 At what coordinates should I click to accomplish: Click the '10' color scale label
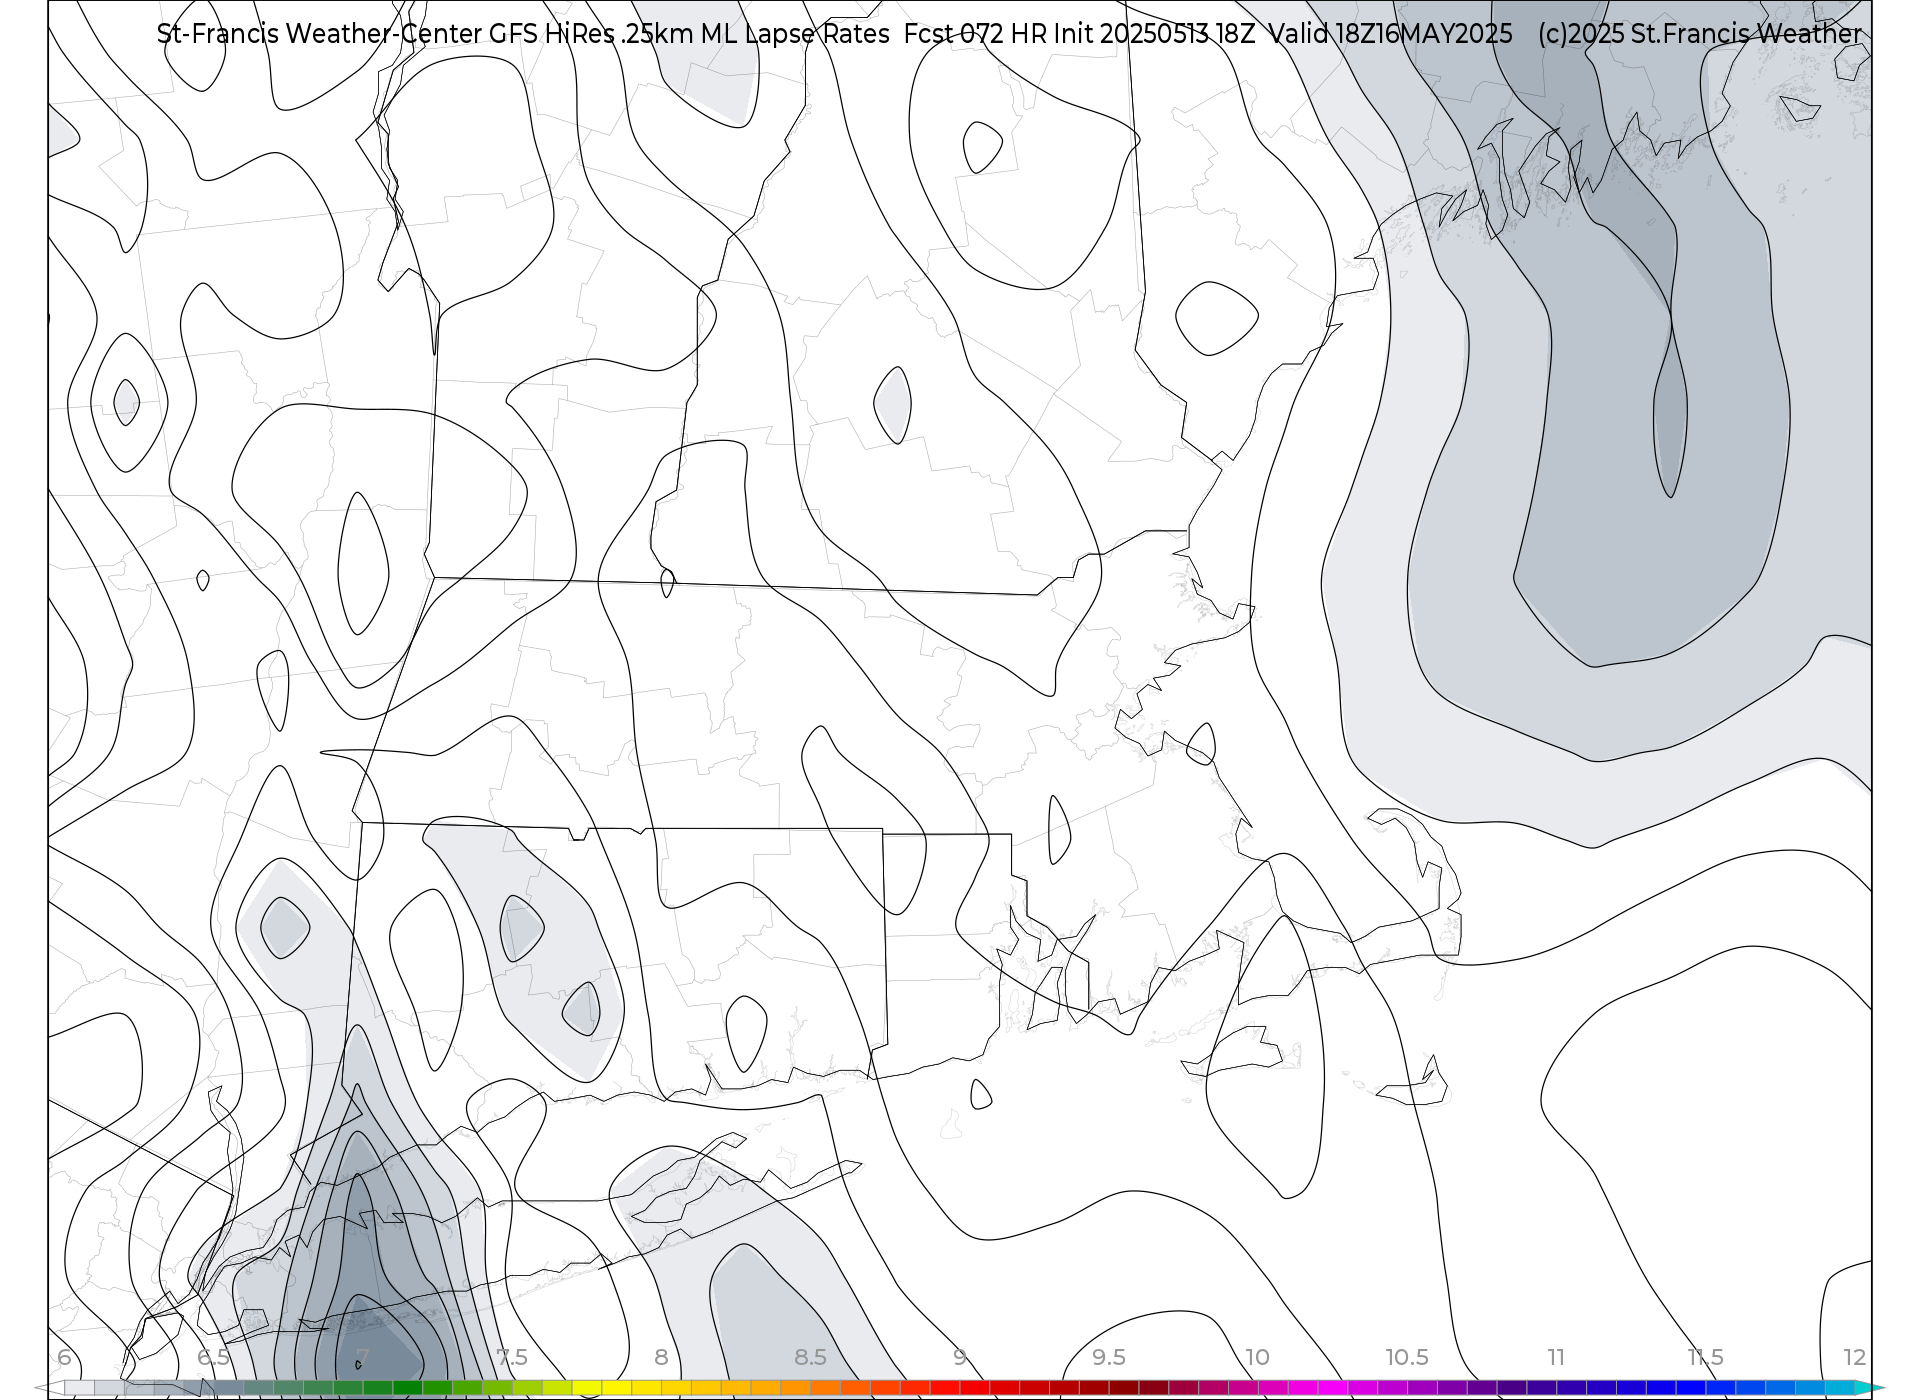click(1257, 1357)
